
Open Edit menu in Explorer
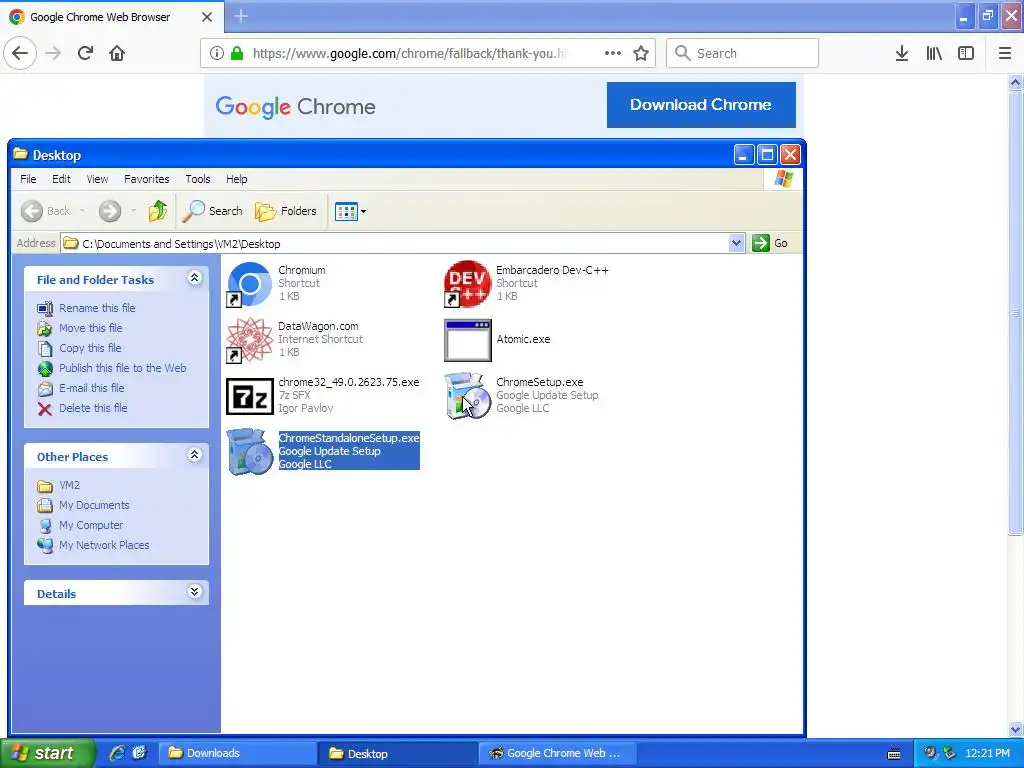(61, 179)
